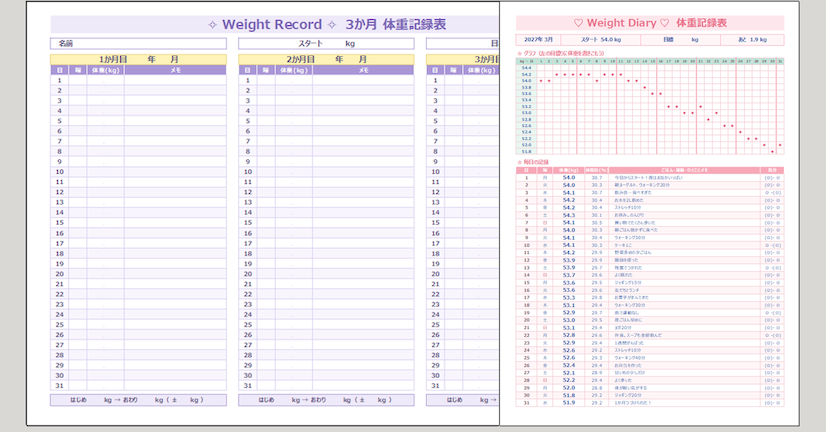The height and width of the screenshot is (432, 826).
Task: Click the ごはん・運動・ひとことメモ column header
Action: pos(685,170)
